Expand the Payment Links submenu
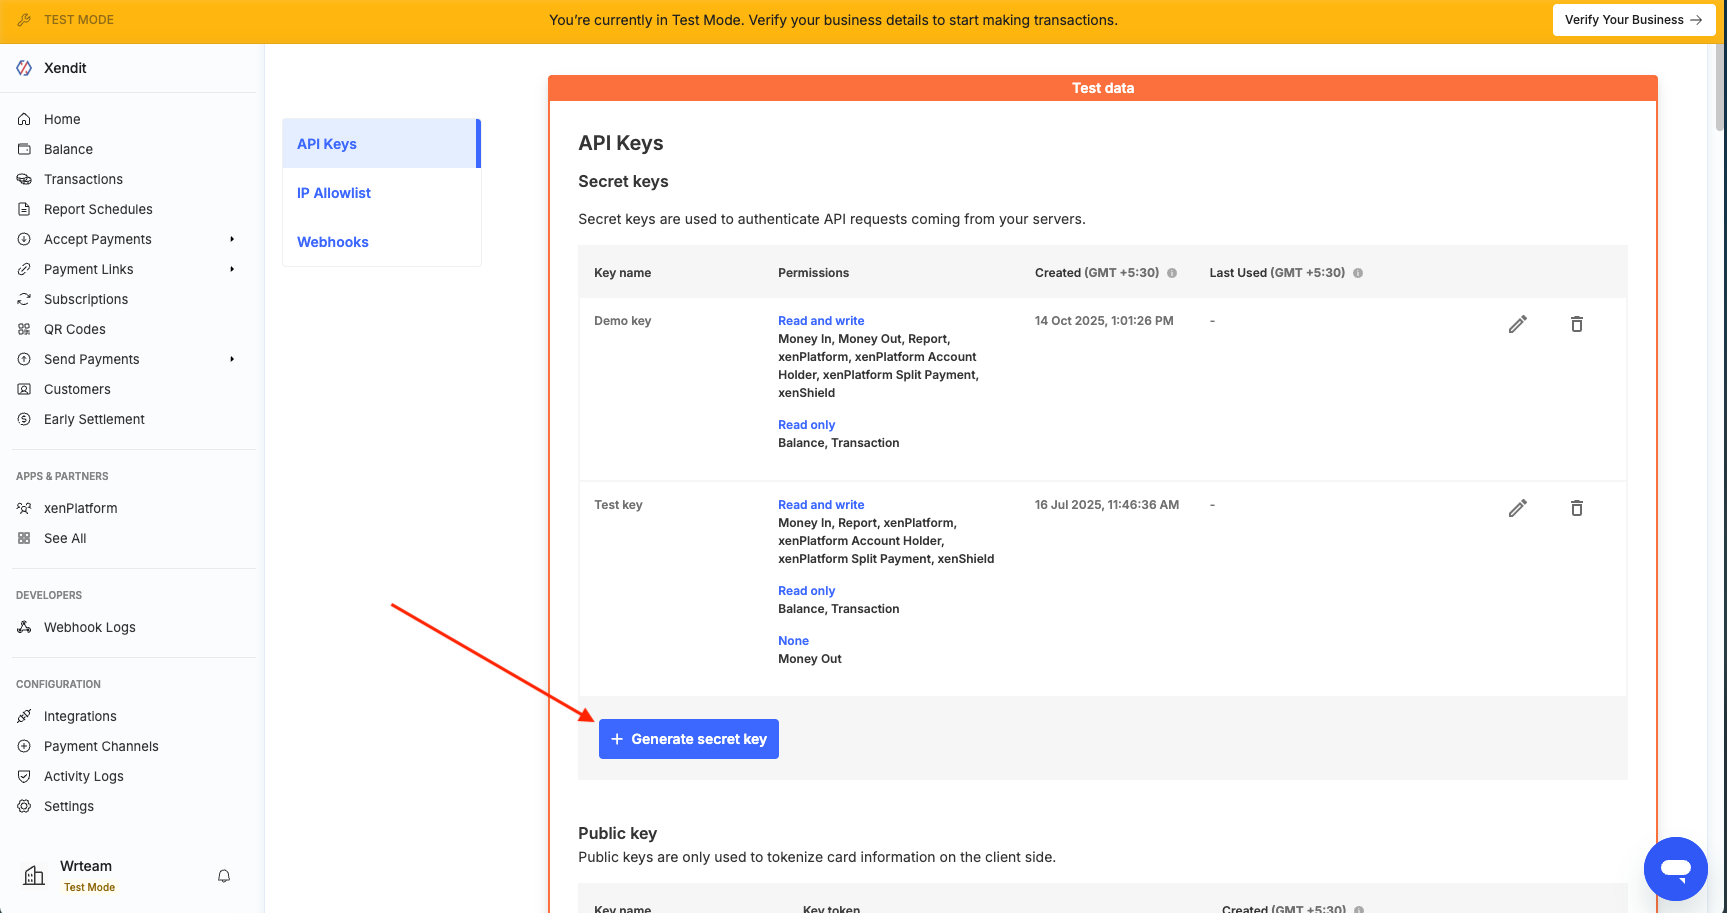 click(232, 269)
